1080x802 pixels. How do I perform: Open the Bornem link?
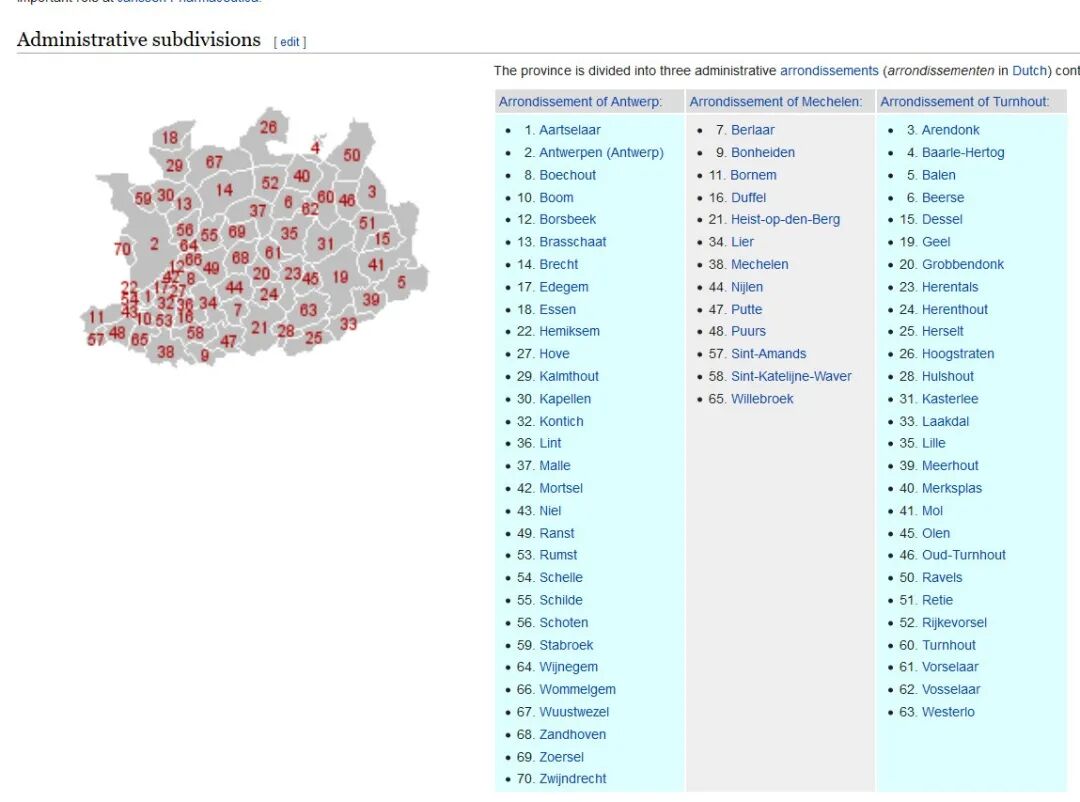click(754, 176)
